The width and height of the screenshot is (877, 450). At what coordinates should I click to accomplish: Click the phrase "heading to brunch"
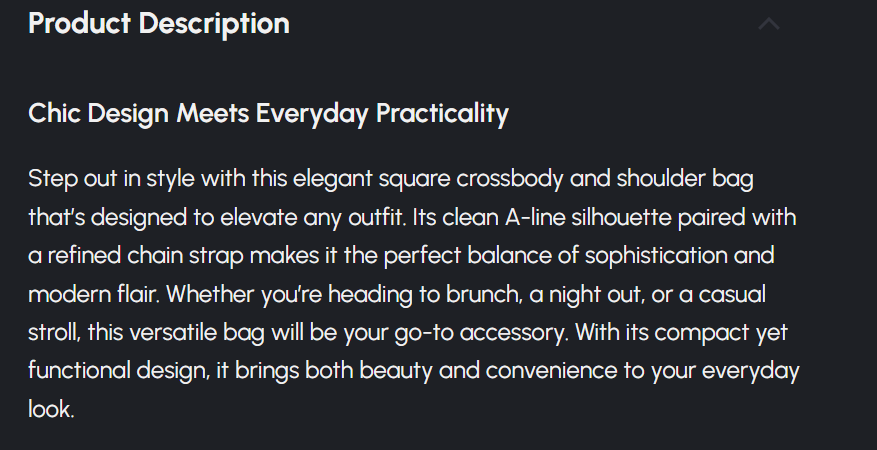(x=388, y=294)
